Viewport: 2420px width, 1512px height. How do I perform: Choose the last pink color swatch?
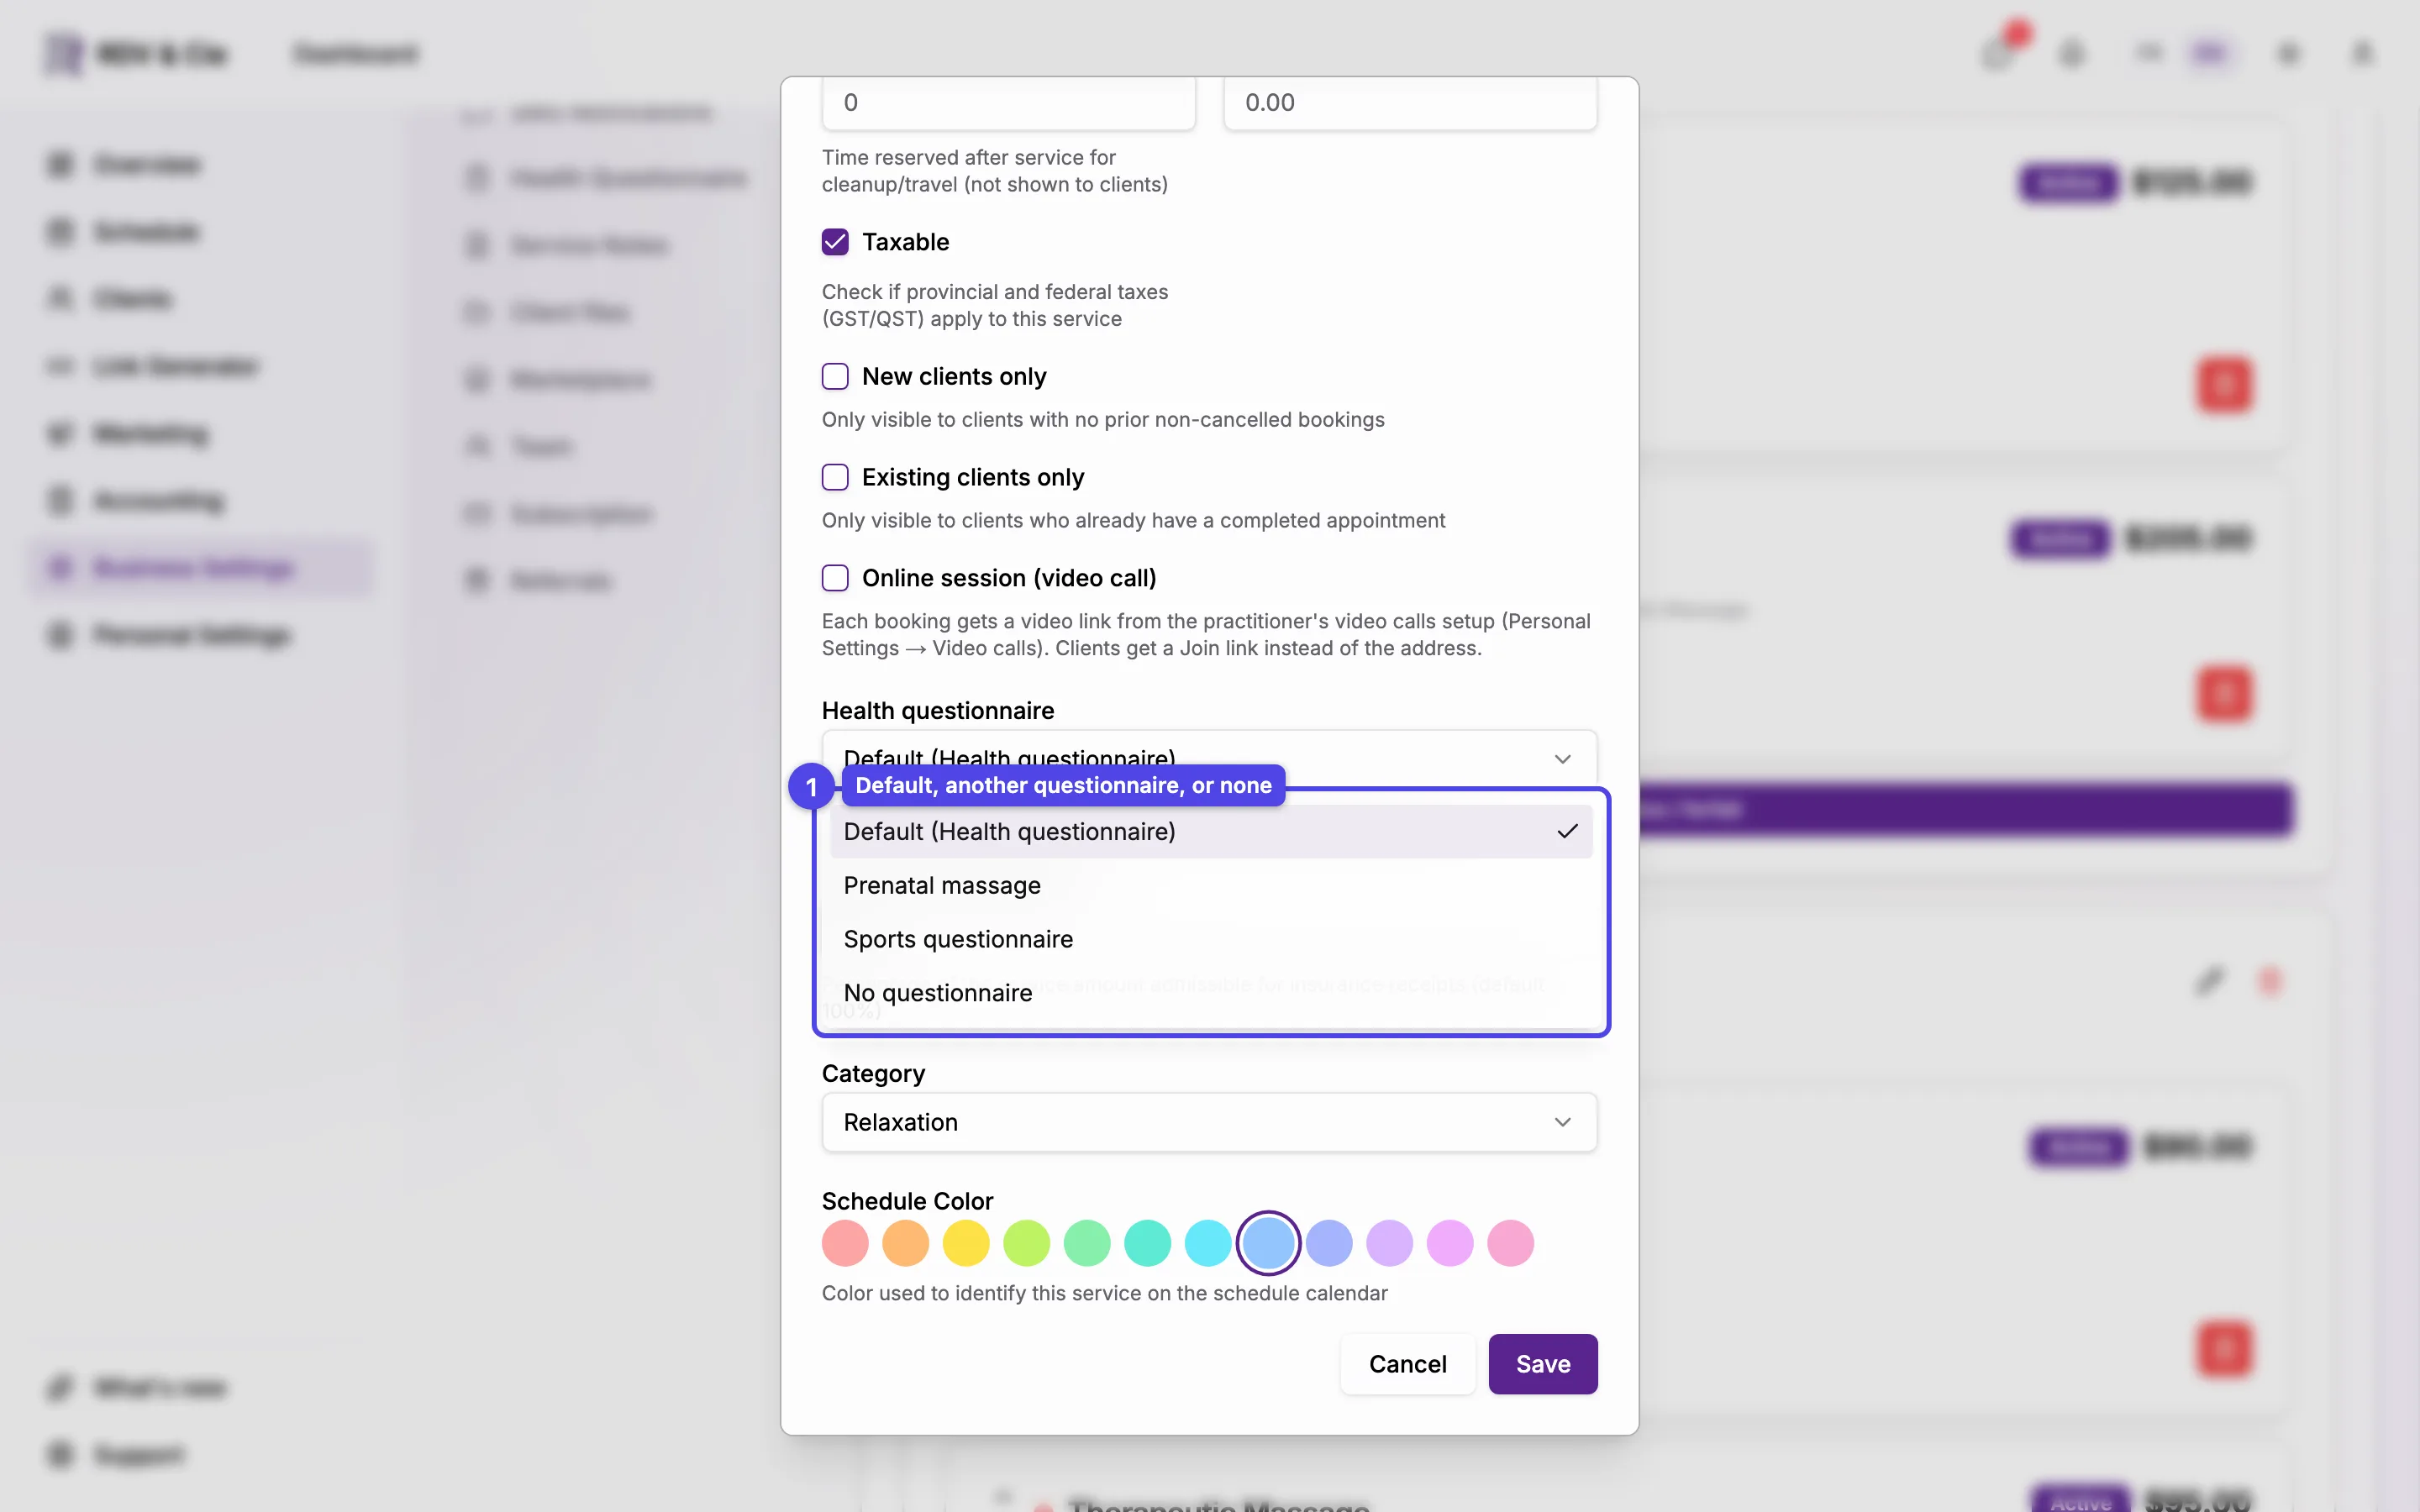[1511, 1243]
